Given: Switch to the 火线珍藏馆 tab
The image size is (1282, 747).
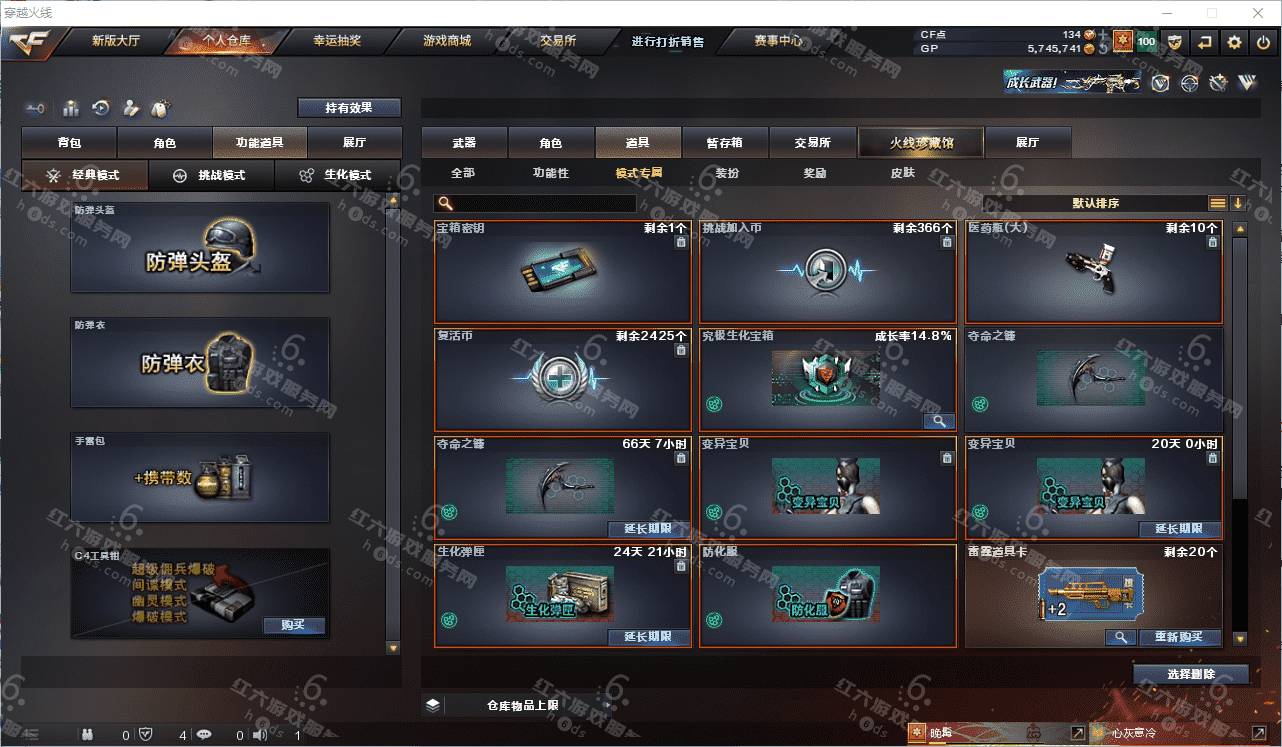Looking at the screenshot, I should (x=921, y=143).
